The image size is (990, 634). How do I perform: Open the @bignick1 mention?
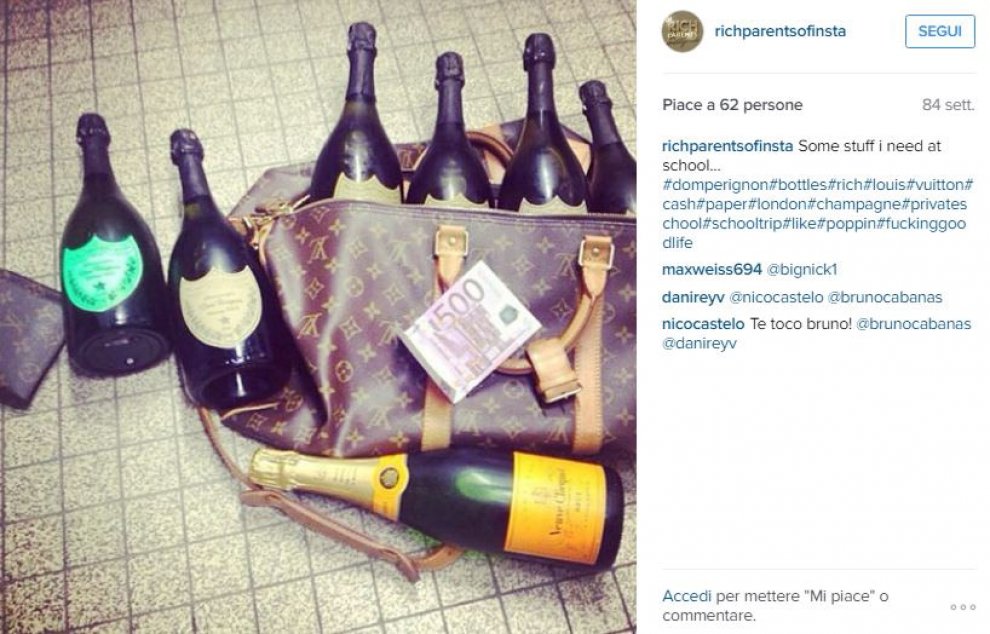tap(802, 270)
